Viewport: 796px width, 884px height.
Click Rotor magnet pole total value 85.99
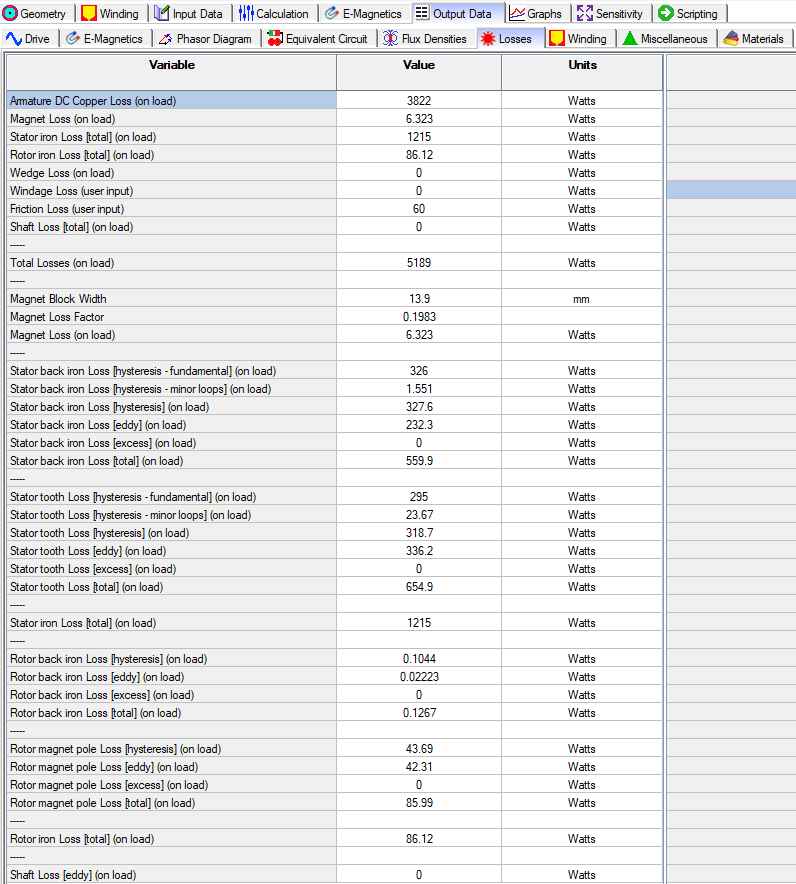419,803
